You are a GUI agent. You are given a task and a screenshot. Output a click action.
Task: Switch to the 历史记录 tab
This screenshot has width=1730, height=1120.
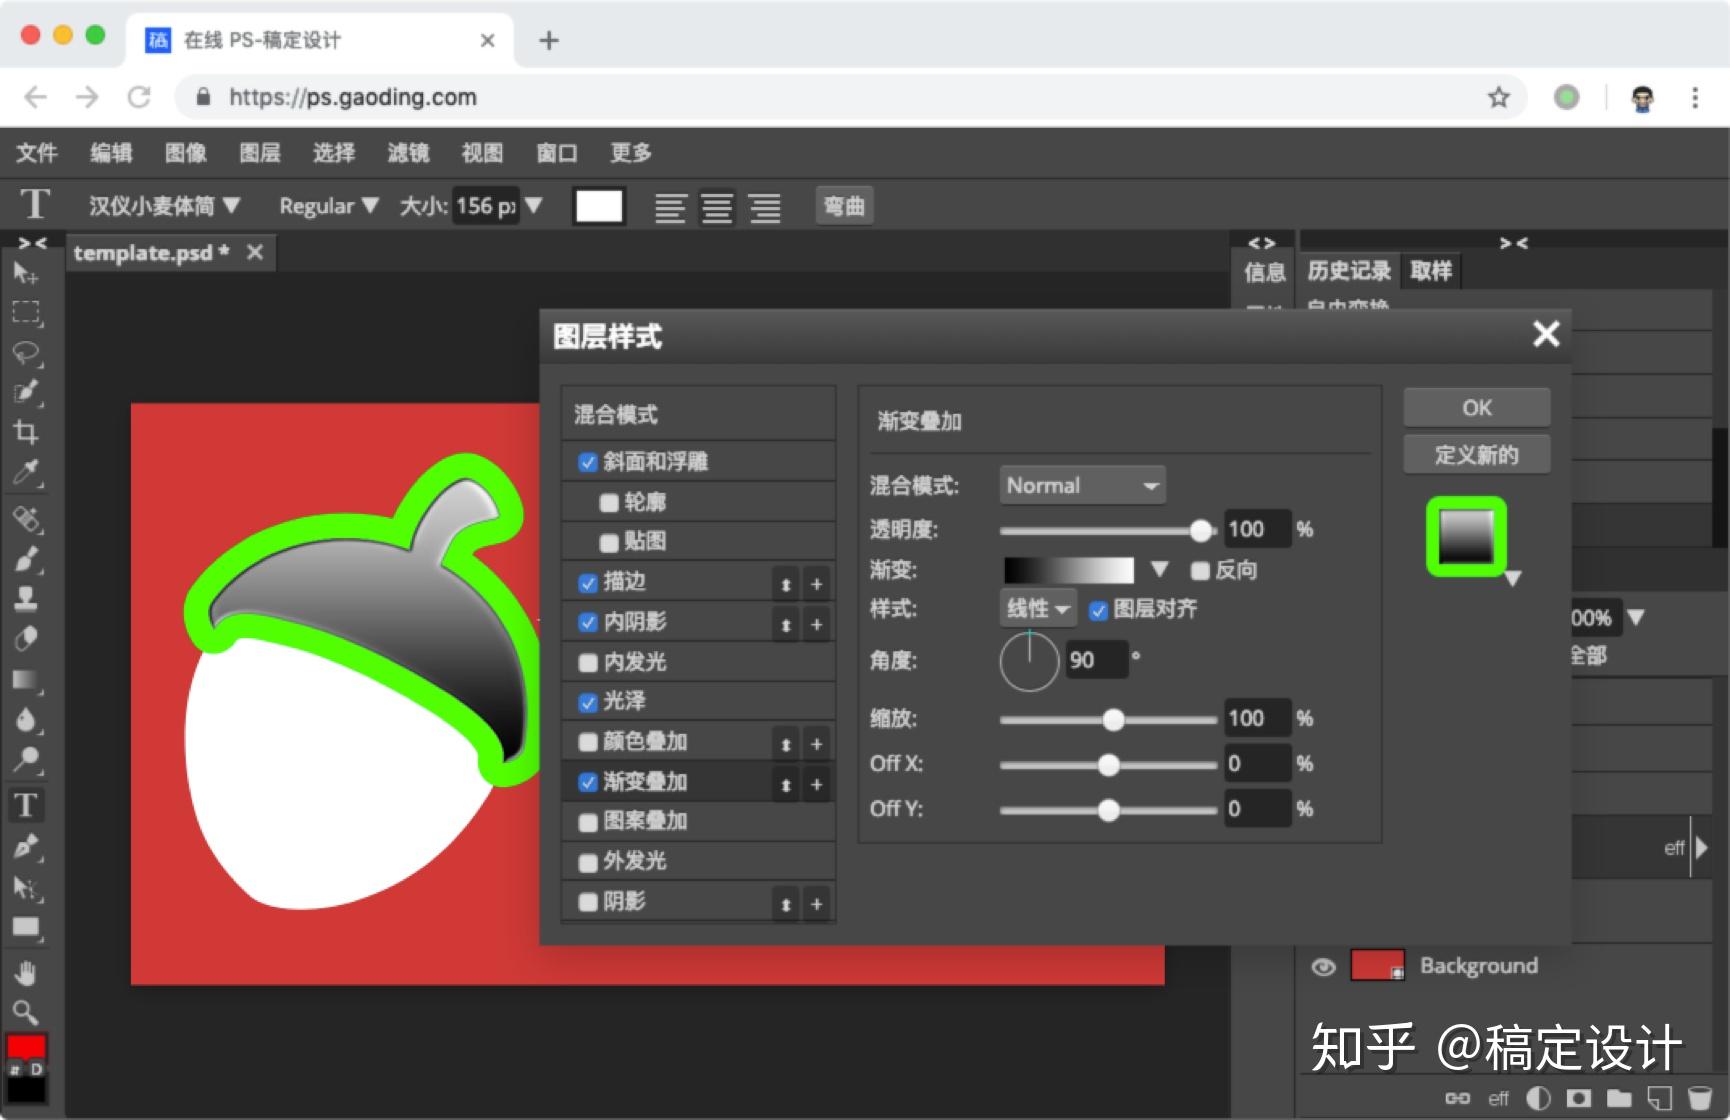(x=1349, y=270)
